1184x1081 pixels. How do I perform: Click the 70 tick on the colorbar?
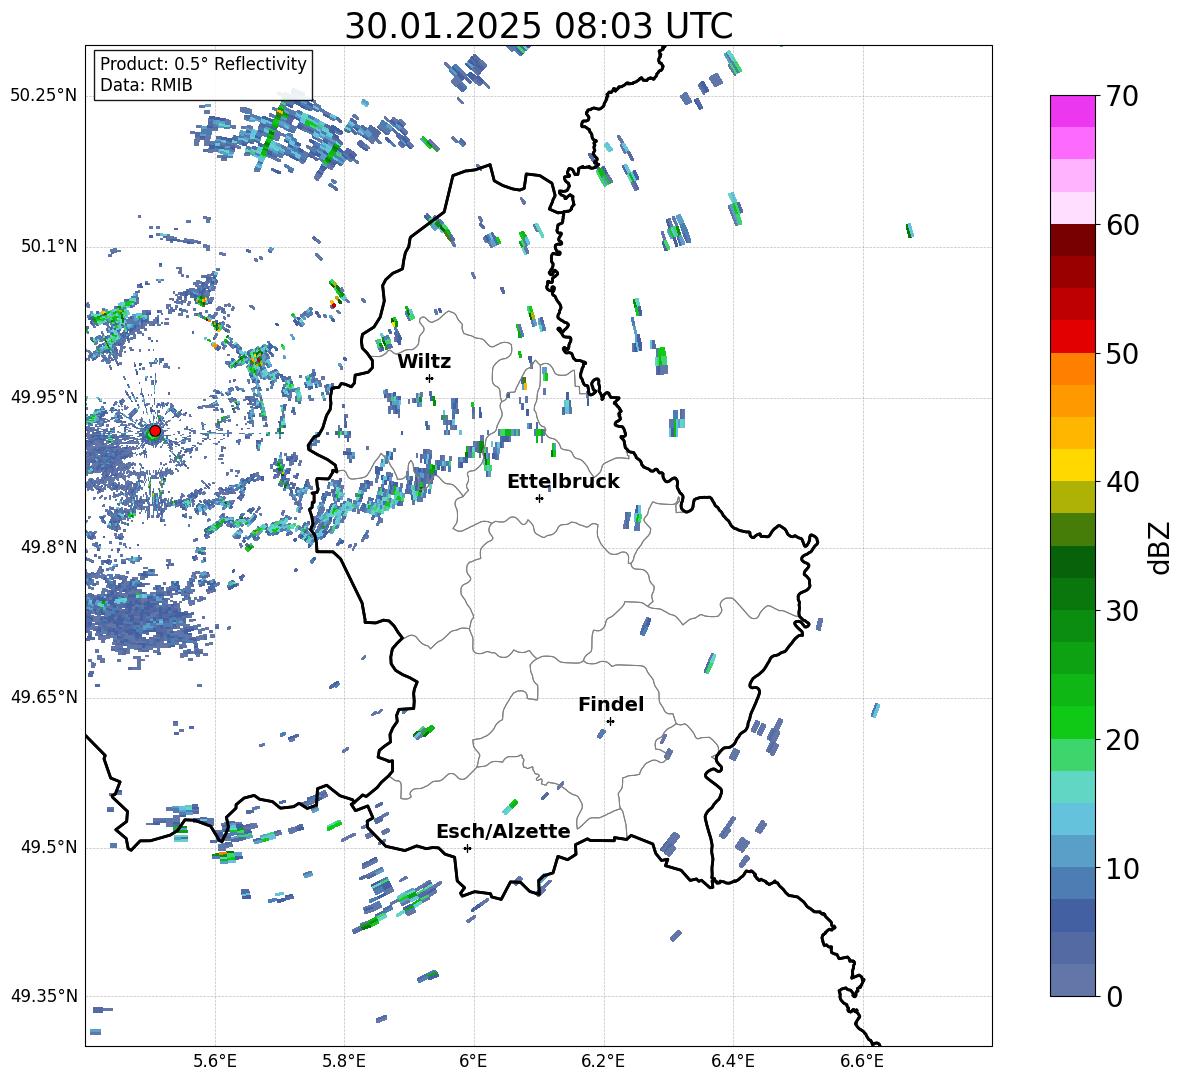(x=1121, y=96)
